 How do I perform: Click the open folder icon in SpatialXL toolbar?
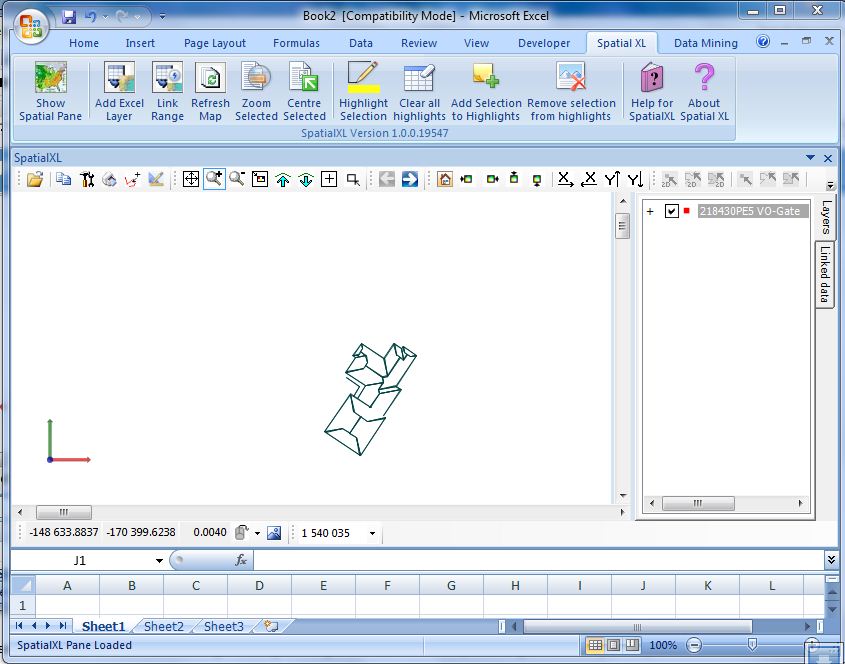pos(35,179)
